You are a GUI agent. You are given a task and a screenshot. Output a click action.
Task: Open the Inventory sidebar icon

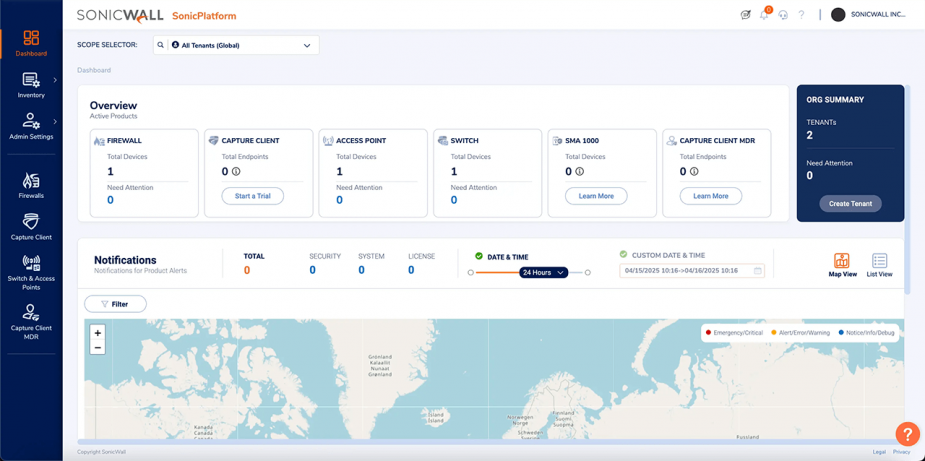pos(31,80)
